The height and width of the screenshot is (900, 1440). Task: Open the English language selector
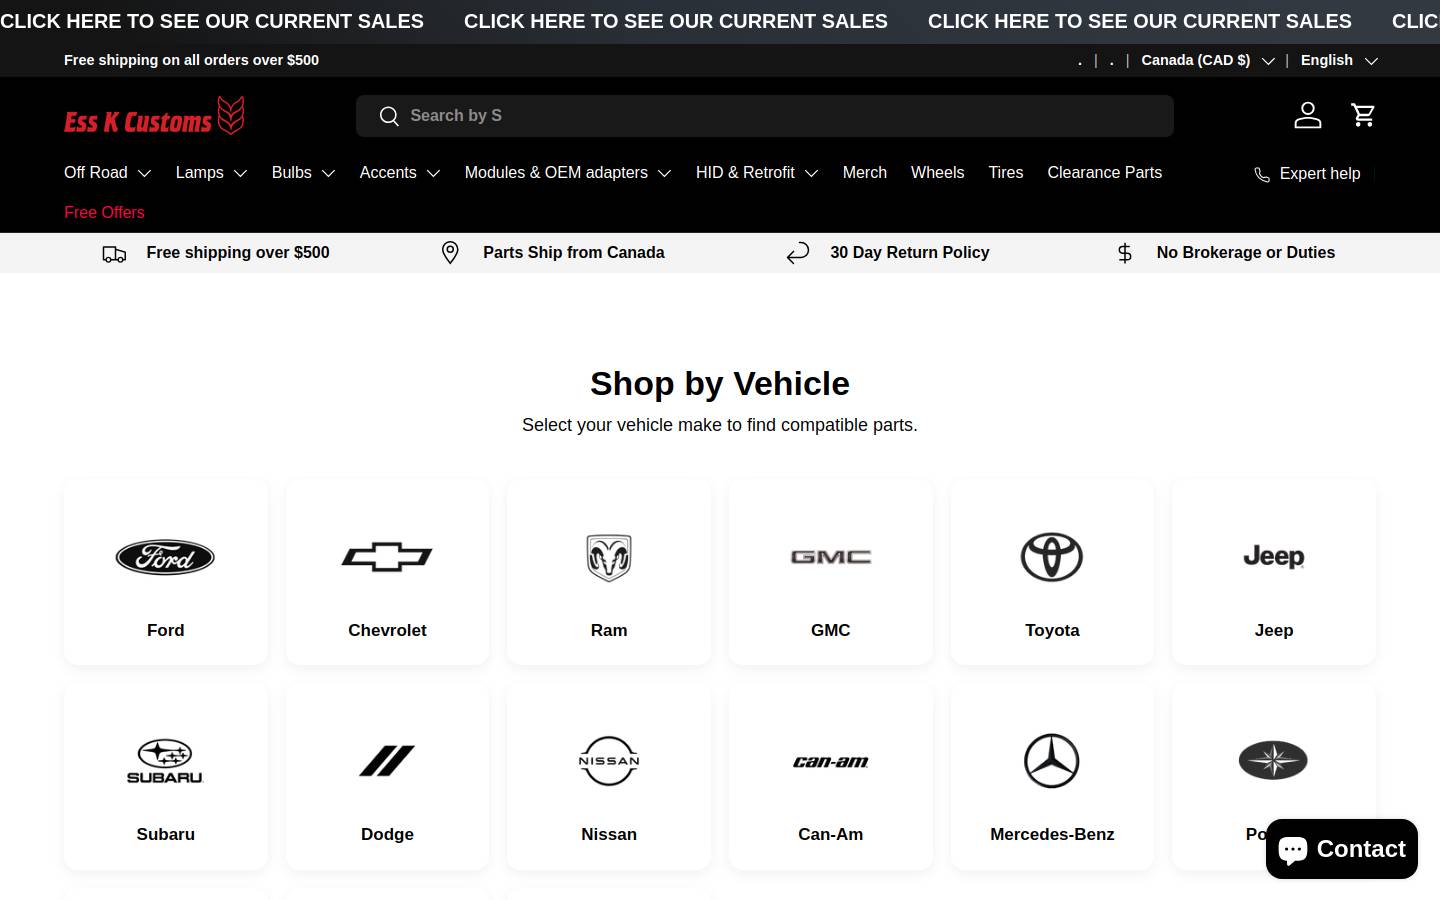coord(1339,60)
